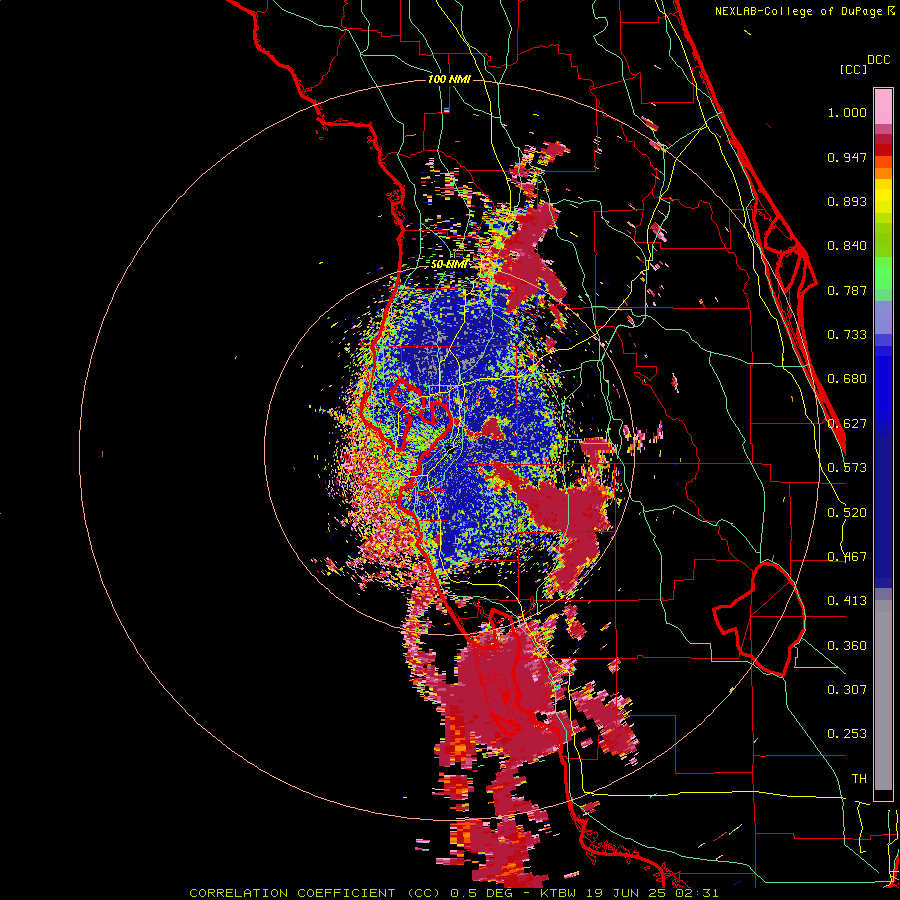This screenshot has height=900, width=900.
Task: Click the 0.307 legend value
Action: 847,690
